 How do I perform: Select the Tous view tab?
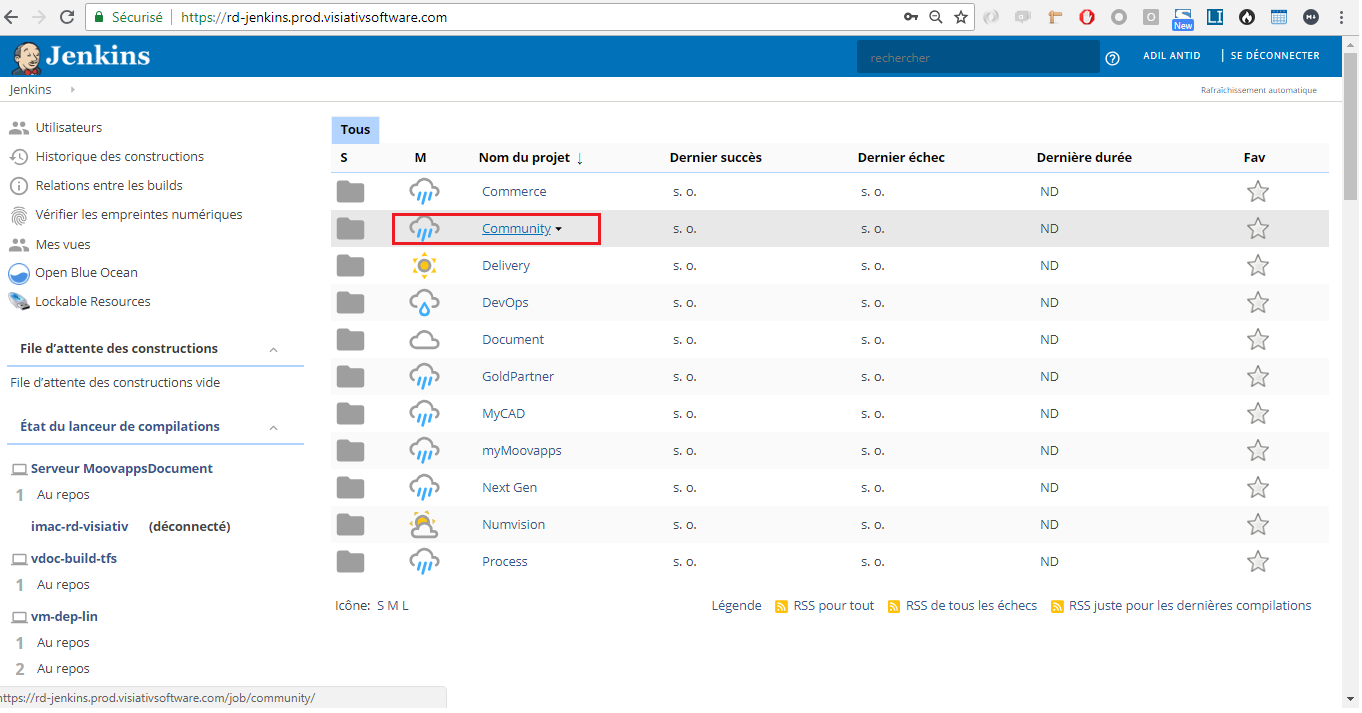(355, 130)
